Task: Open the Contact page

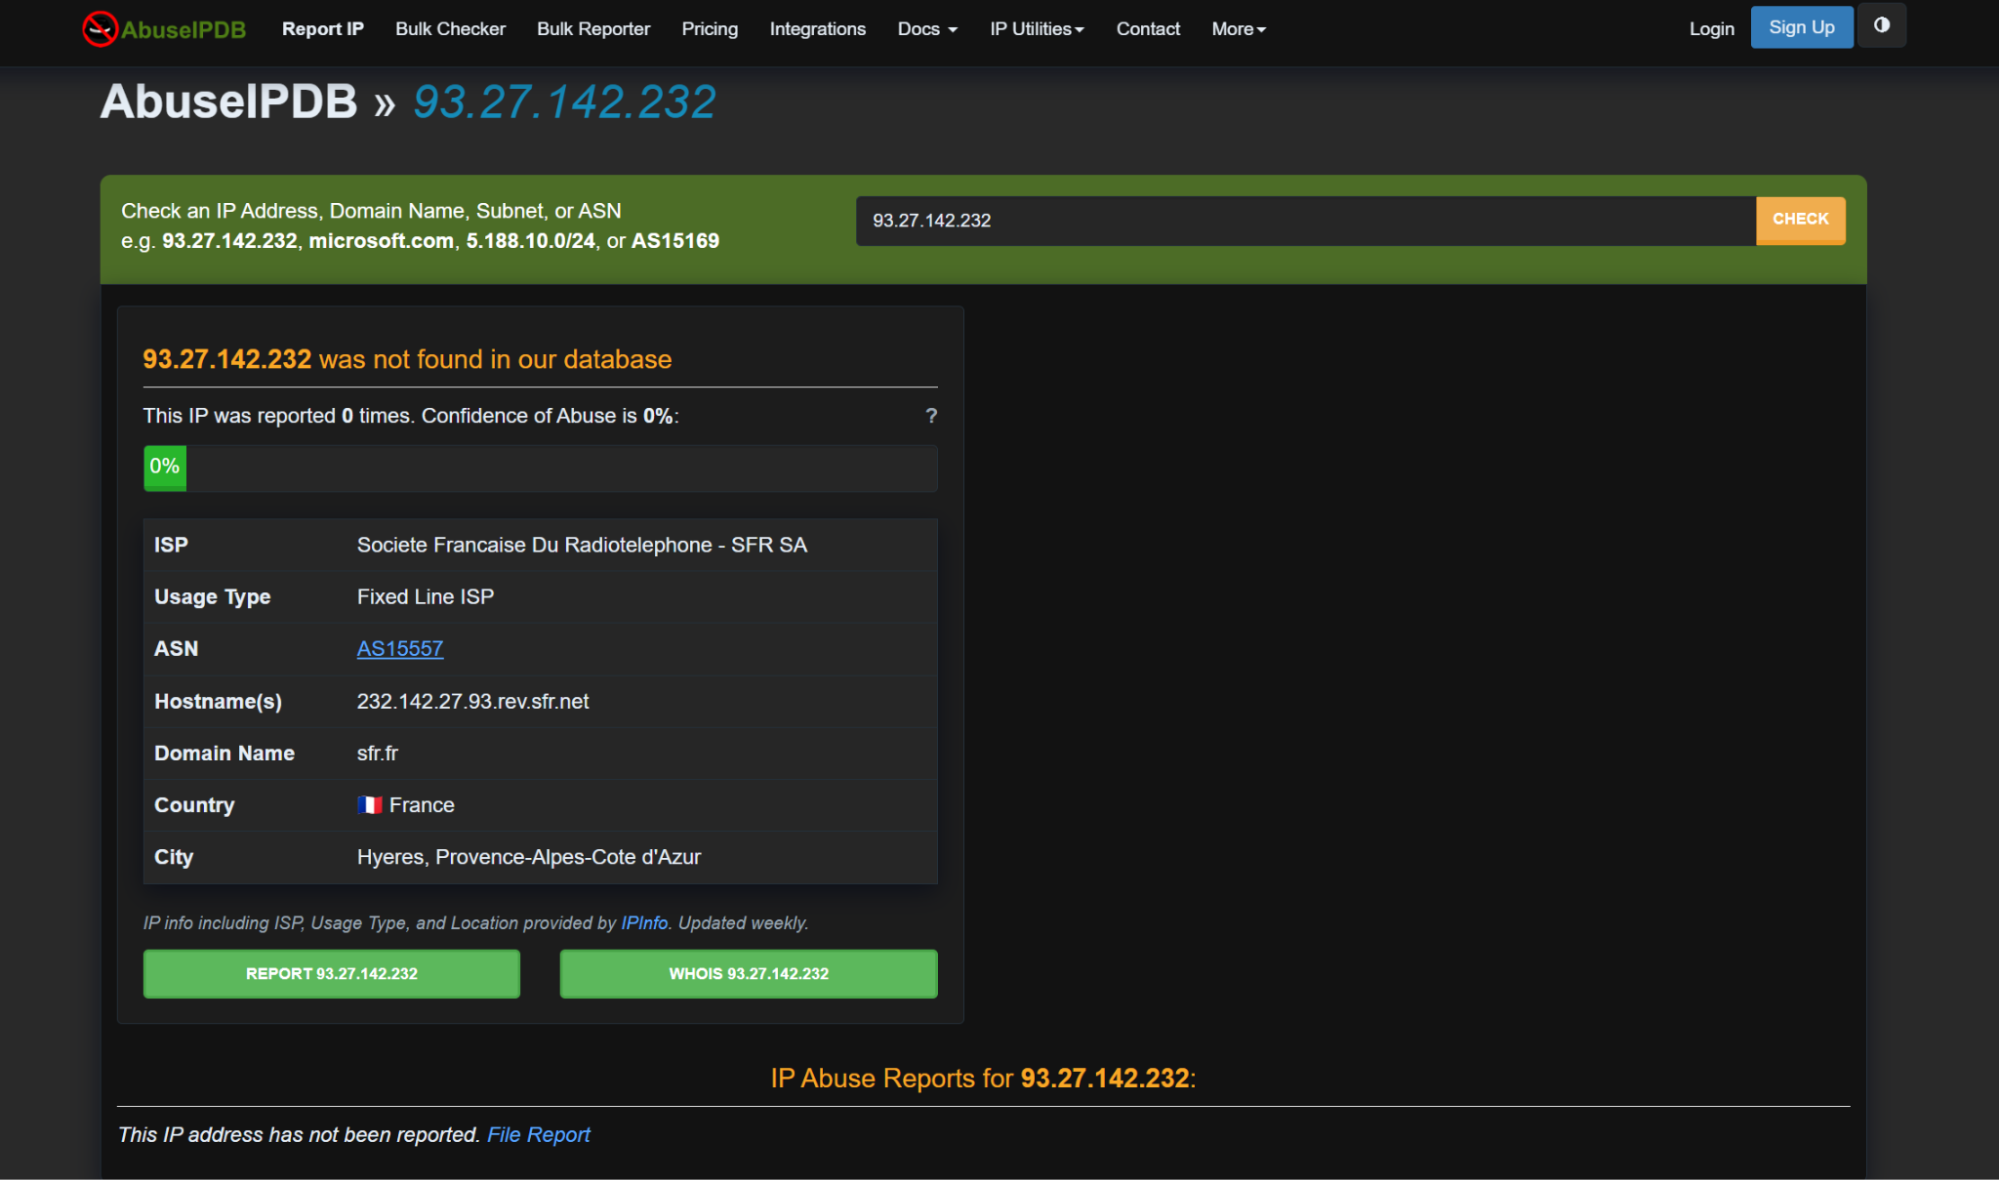Action: click(1148, 29)
